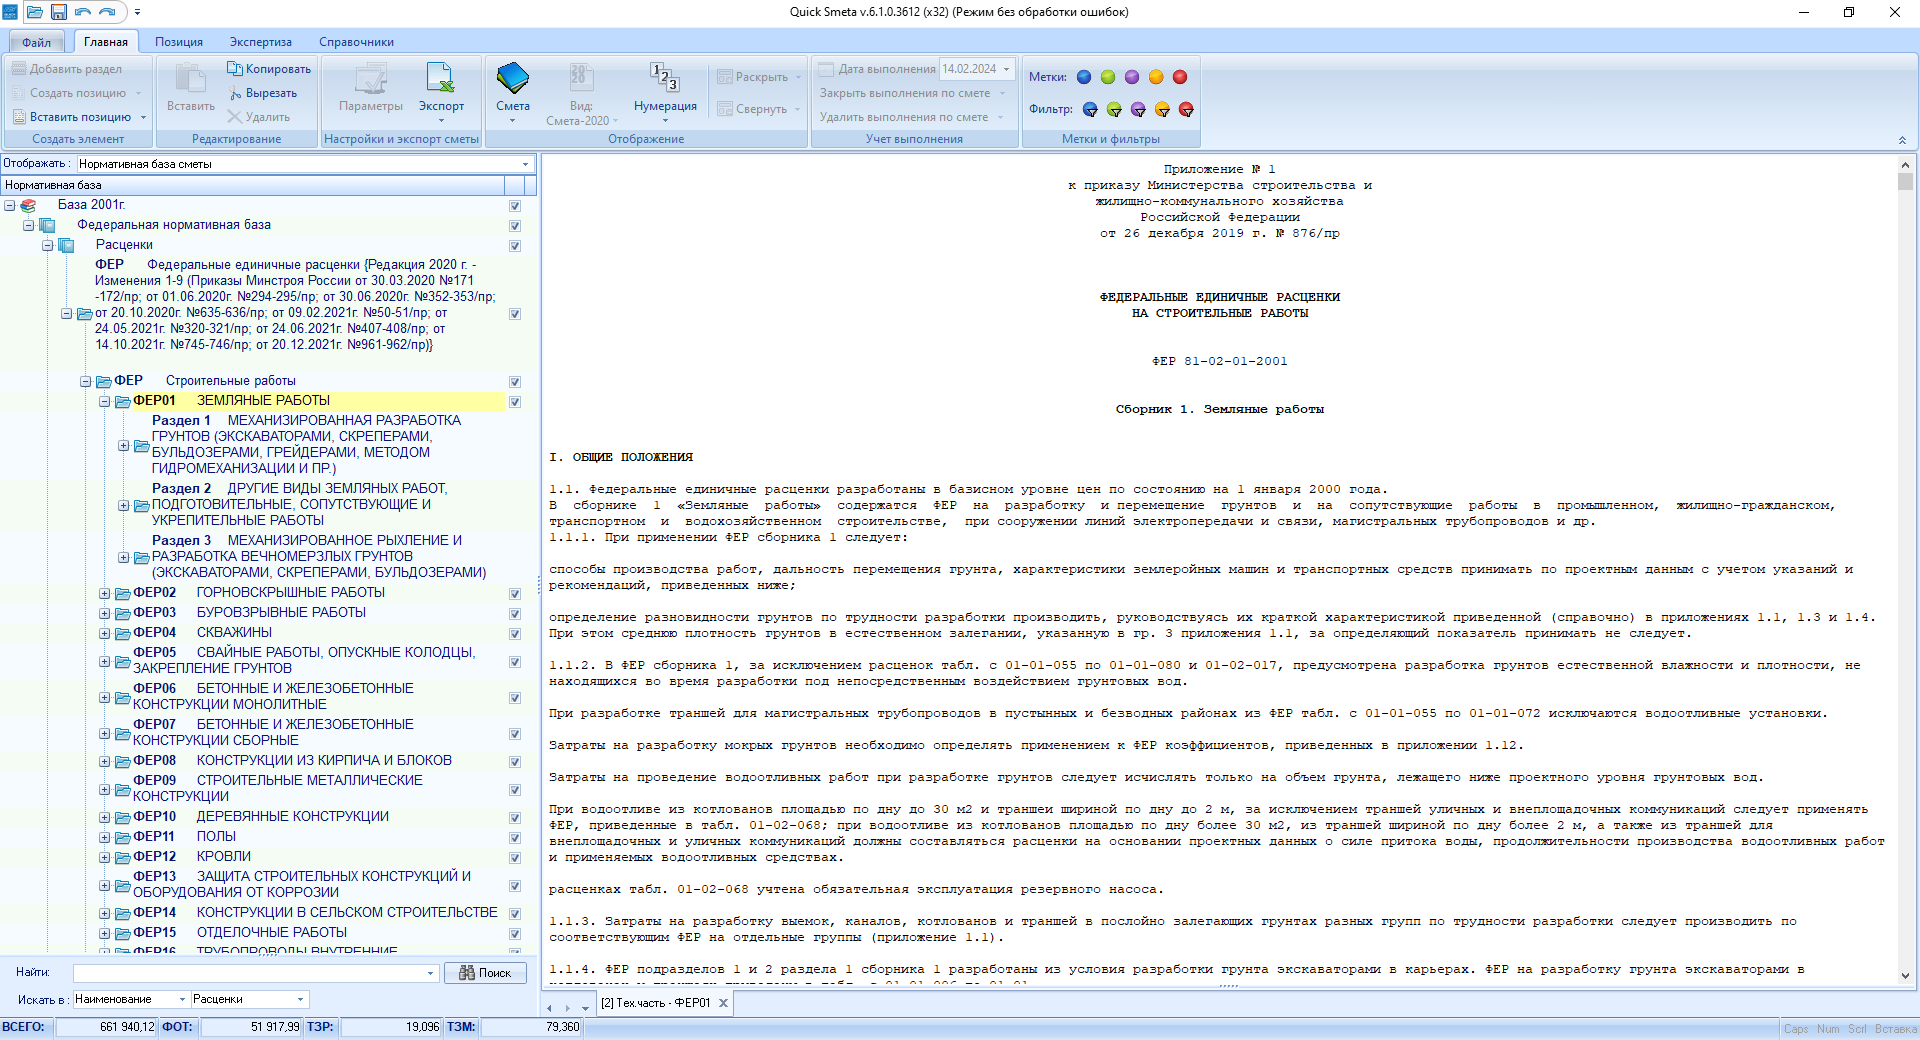1920x1040 pixels.
Task: Open the Нумерация tool
Action: pos(665,78)
